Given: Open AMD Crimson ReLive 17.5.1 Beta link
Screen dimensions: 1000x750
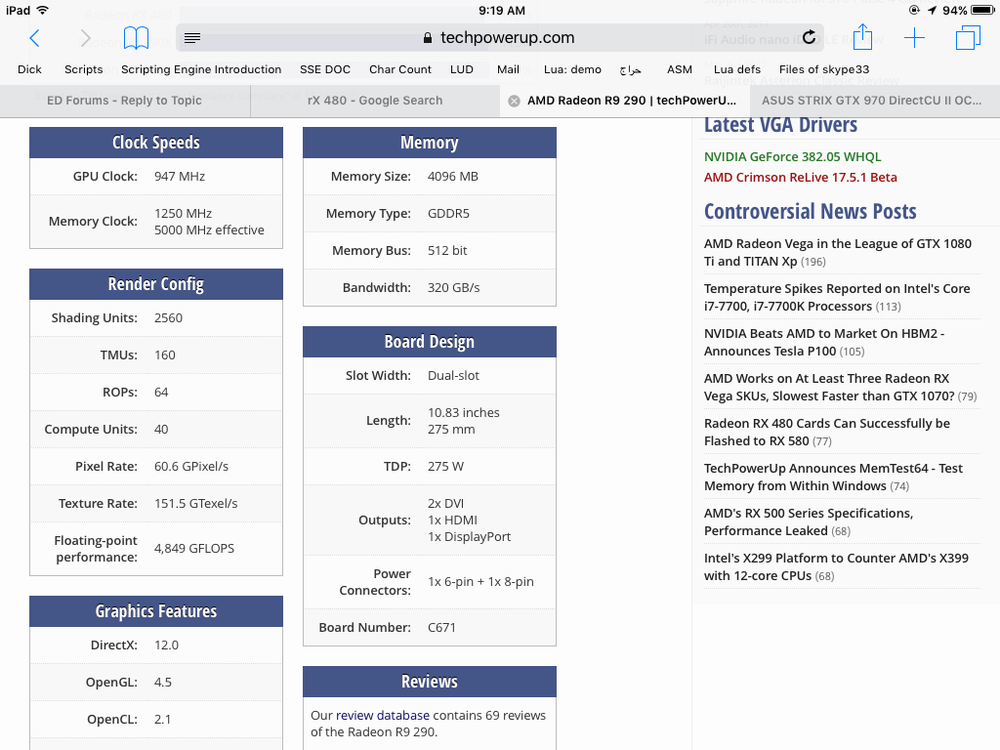Looking at the screenshot, I should coord(800,177).
